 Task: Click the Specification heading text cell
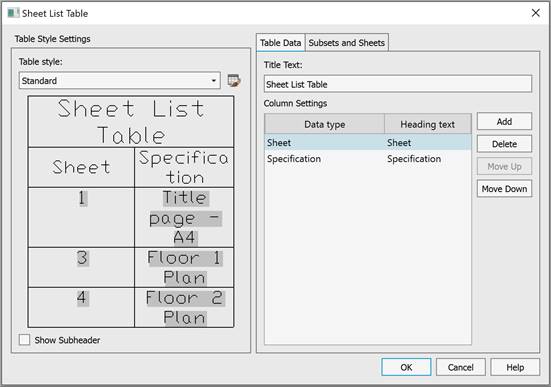point(428,159)
